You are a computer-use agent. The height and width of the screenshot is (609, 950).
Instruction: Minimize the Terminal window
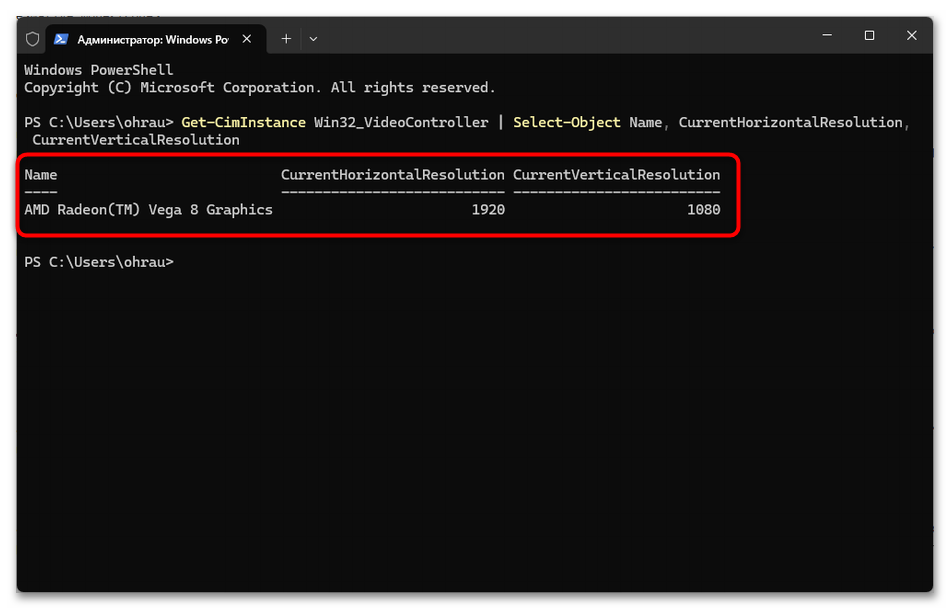tap(827, 35)
